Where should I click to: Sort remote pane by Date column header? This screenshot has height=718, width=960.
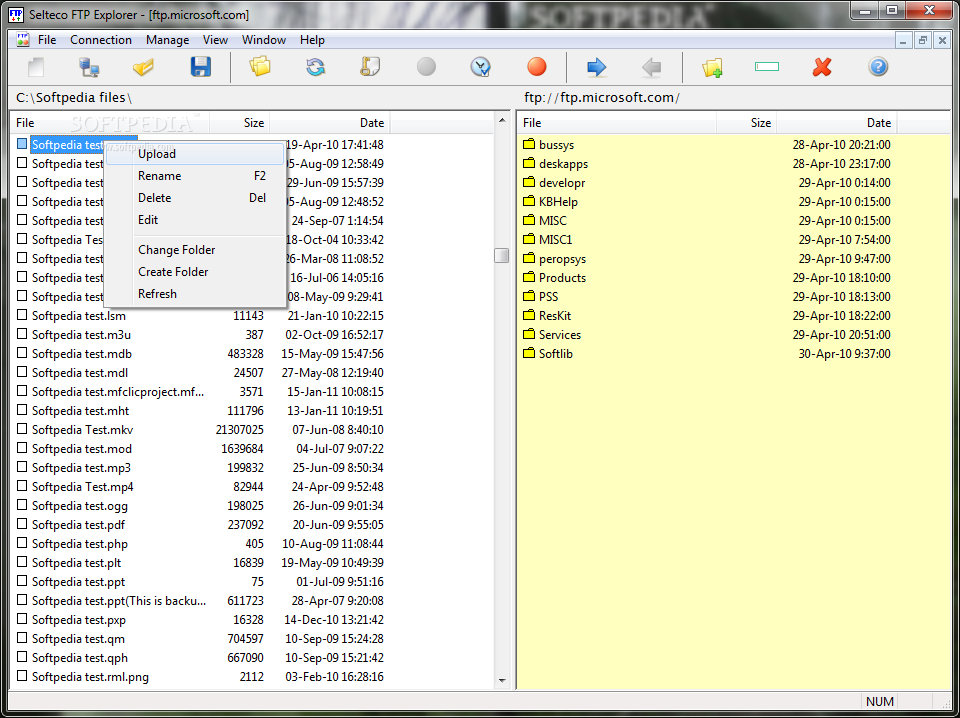coord(837,122)
